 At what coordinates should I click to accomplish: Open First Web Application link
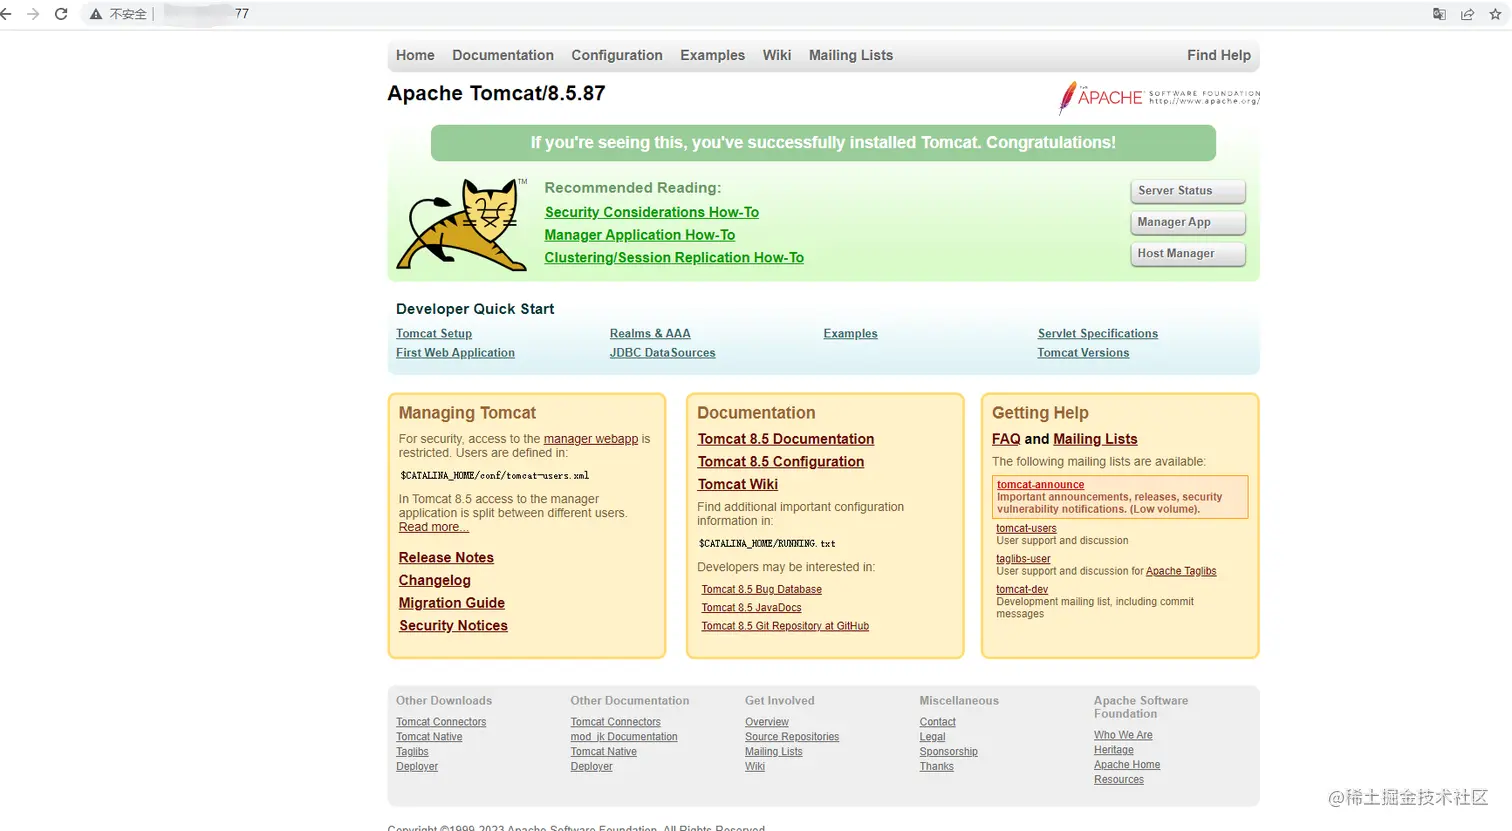coord(455,352)
